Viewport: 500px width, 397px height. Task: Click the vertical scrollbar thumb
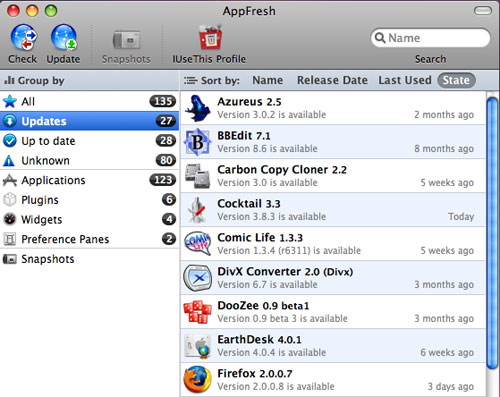coord(492,232)
